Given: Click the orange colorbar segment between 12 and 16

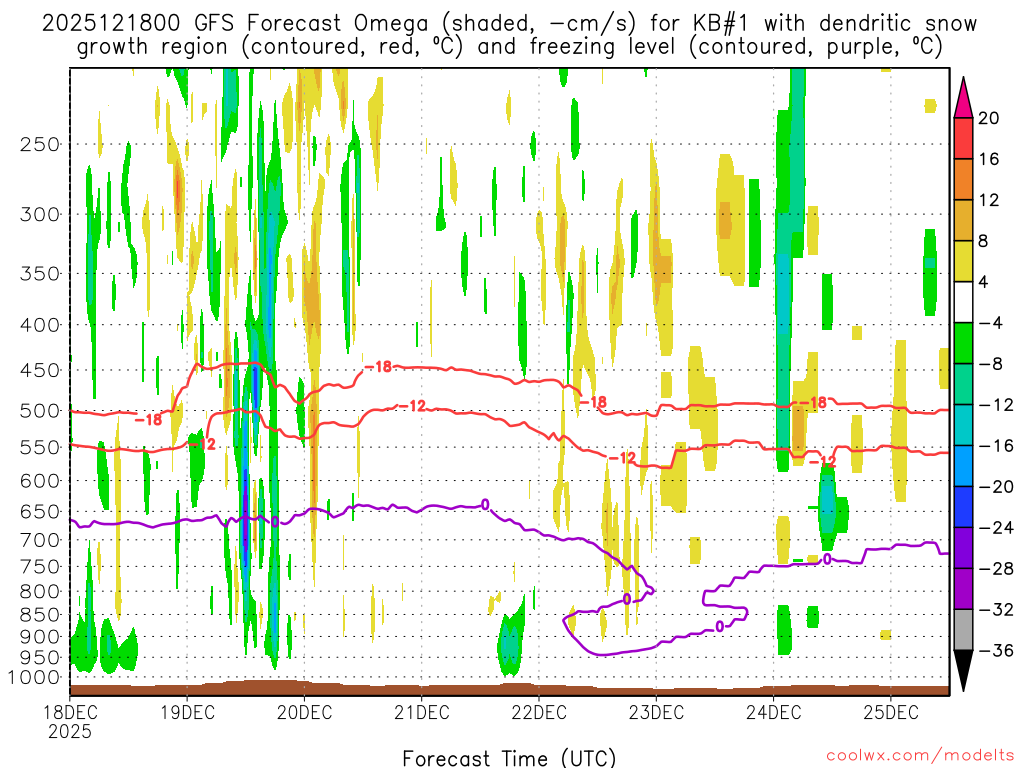Looking at the screenshot, I should [x=963, y=180].
